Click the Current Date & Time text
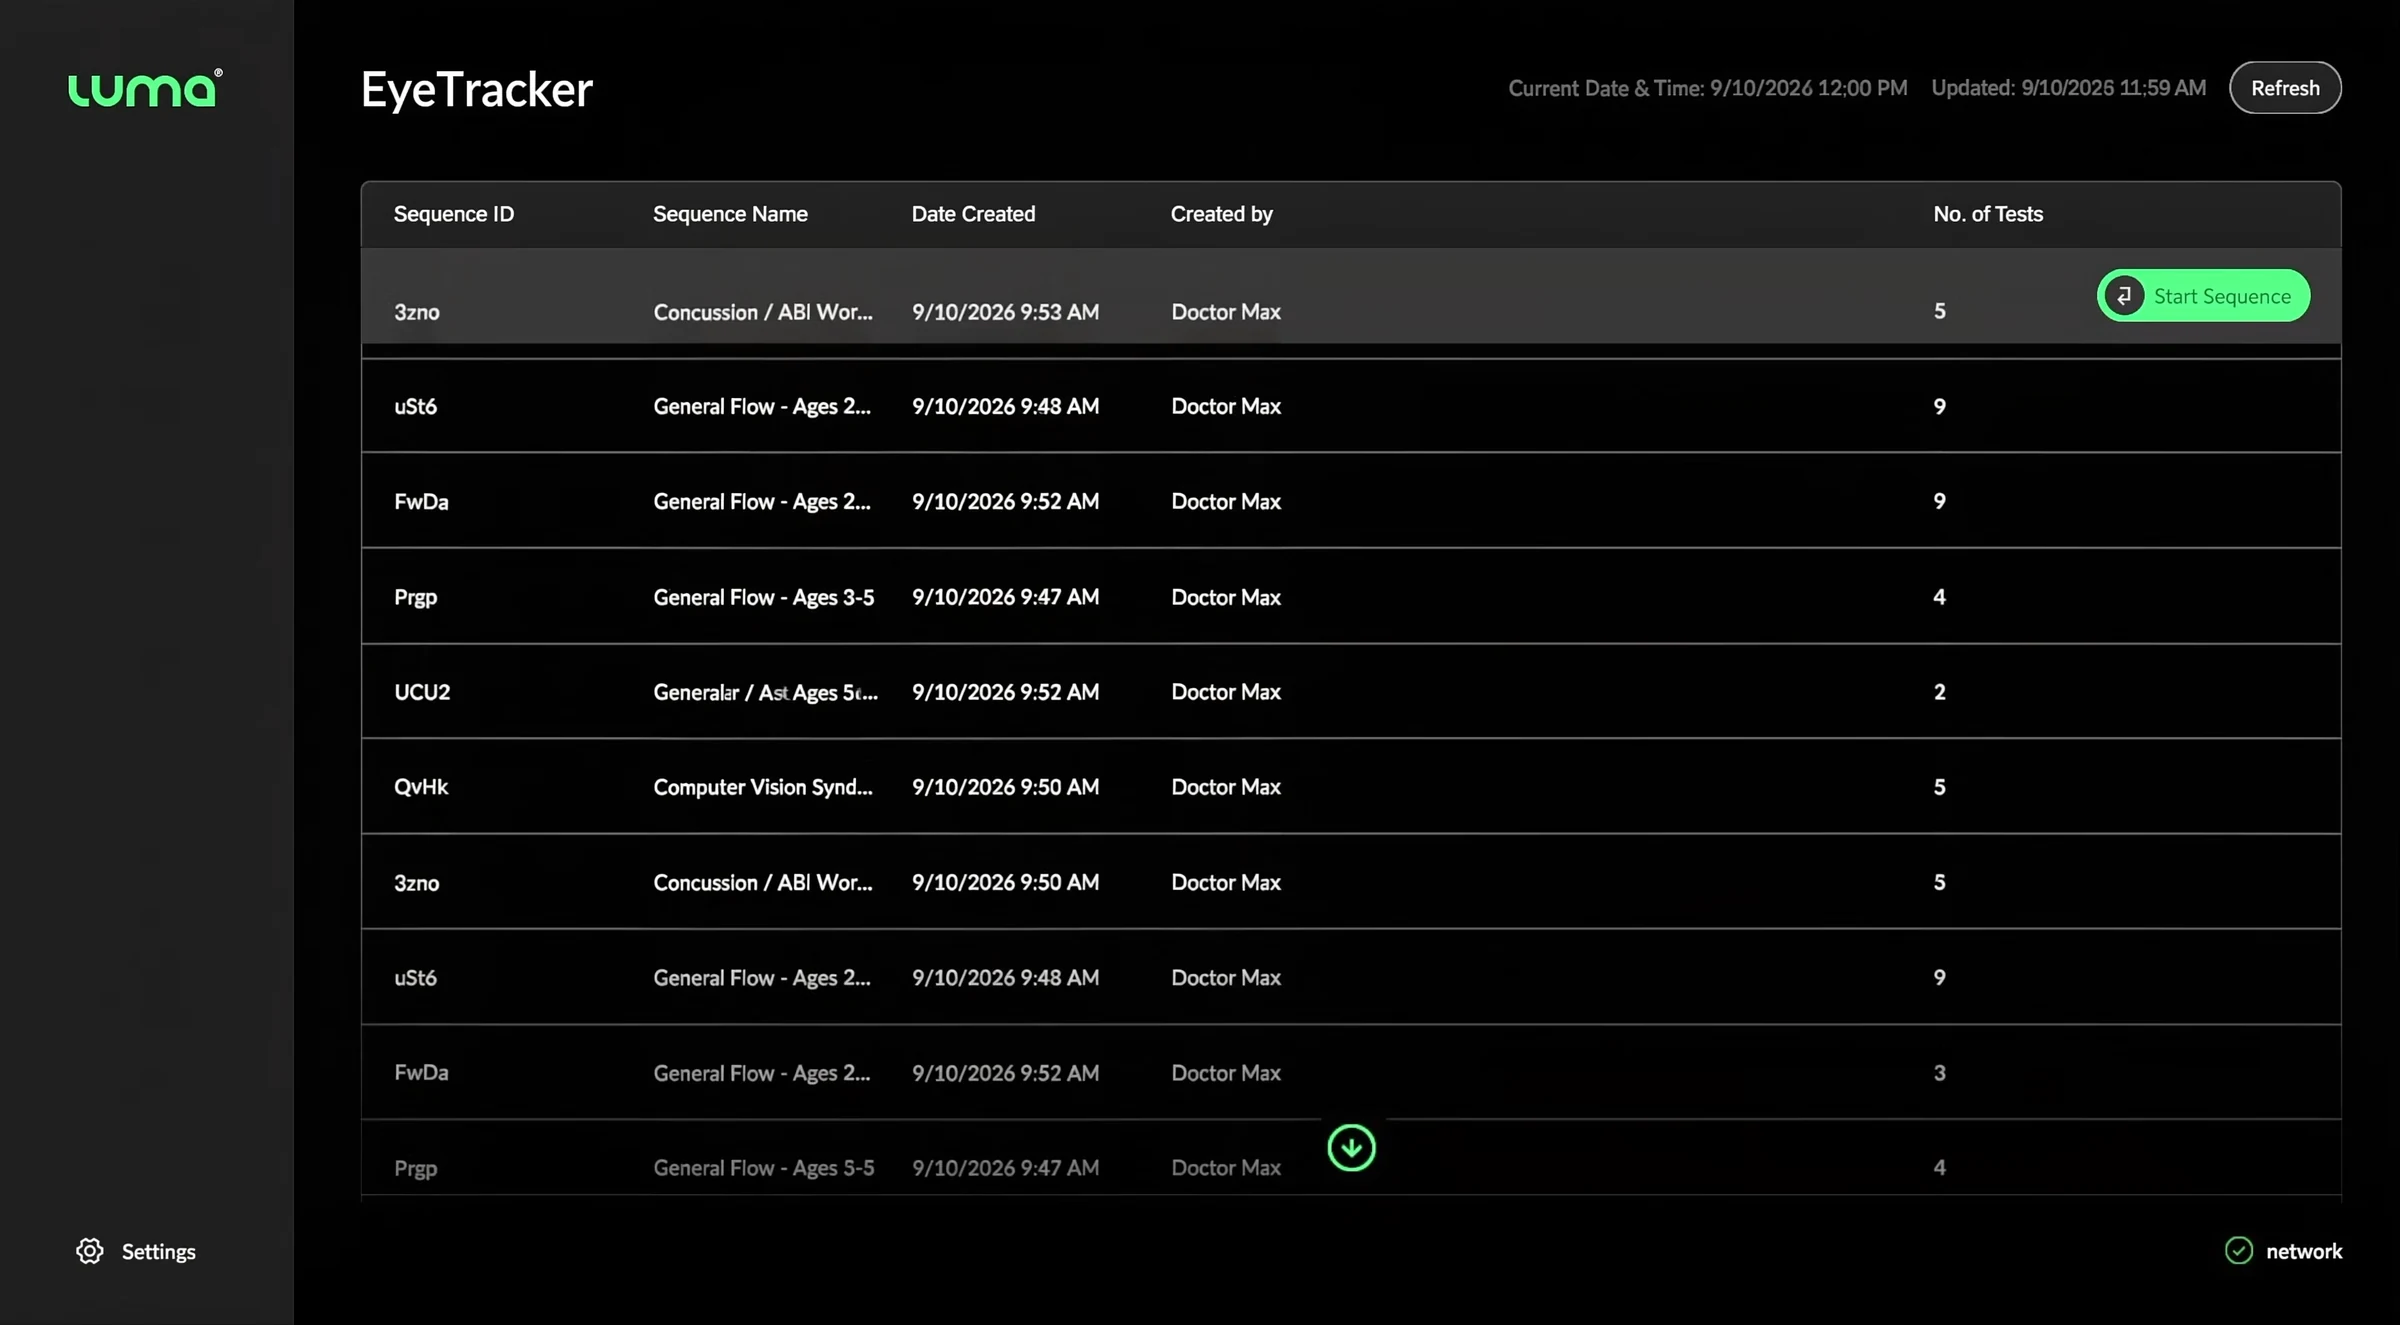This screenshot has width=2400, height=1325. click(x=1708, y=88)
